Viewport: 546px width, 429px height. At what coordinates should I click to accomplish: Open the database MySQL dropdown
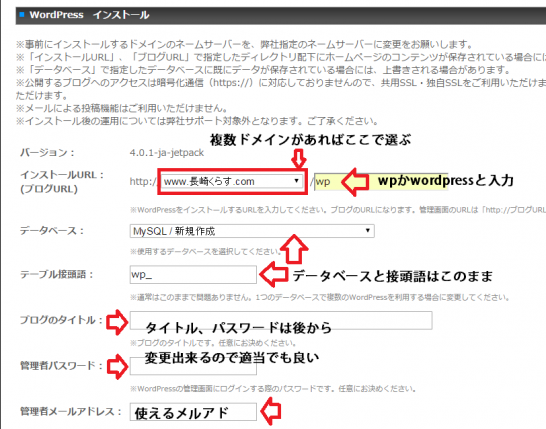(x=252, y=231)
